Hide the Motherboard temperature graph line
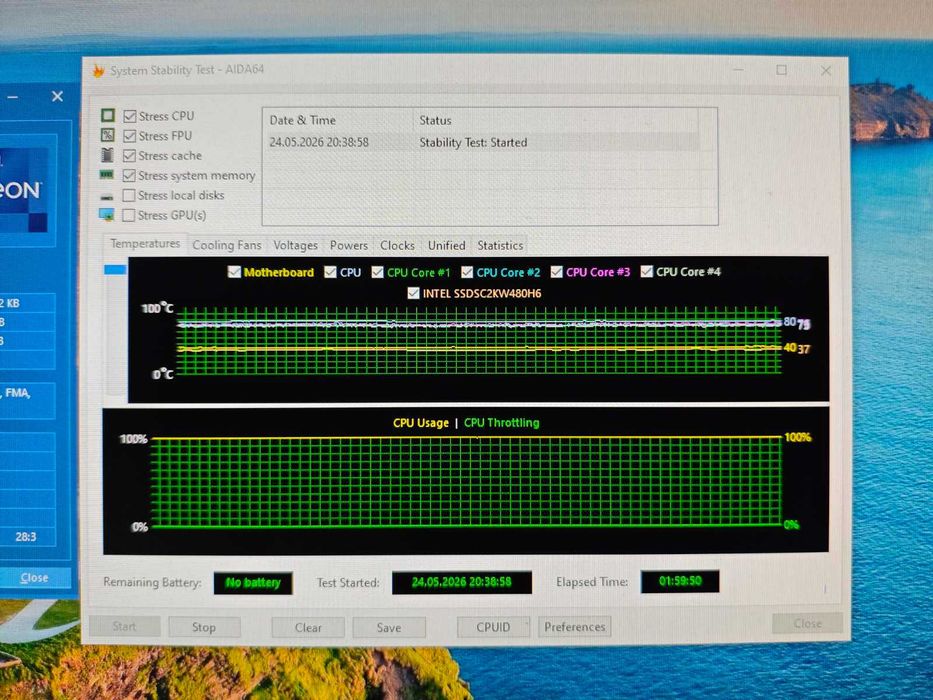Screen dimensions: 933x700 (x=234, y=272)
